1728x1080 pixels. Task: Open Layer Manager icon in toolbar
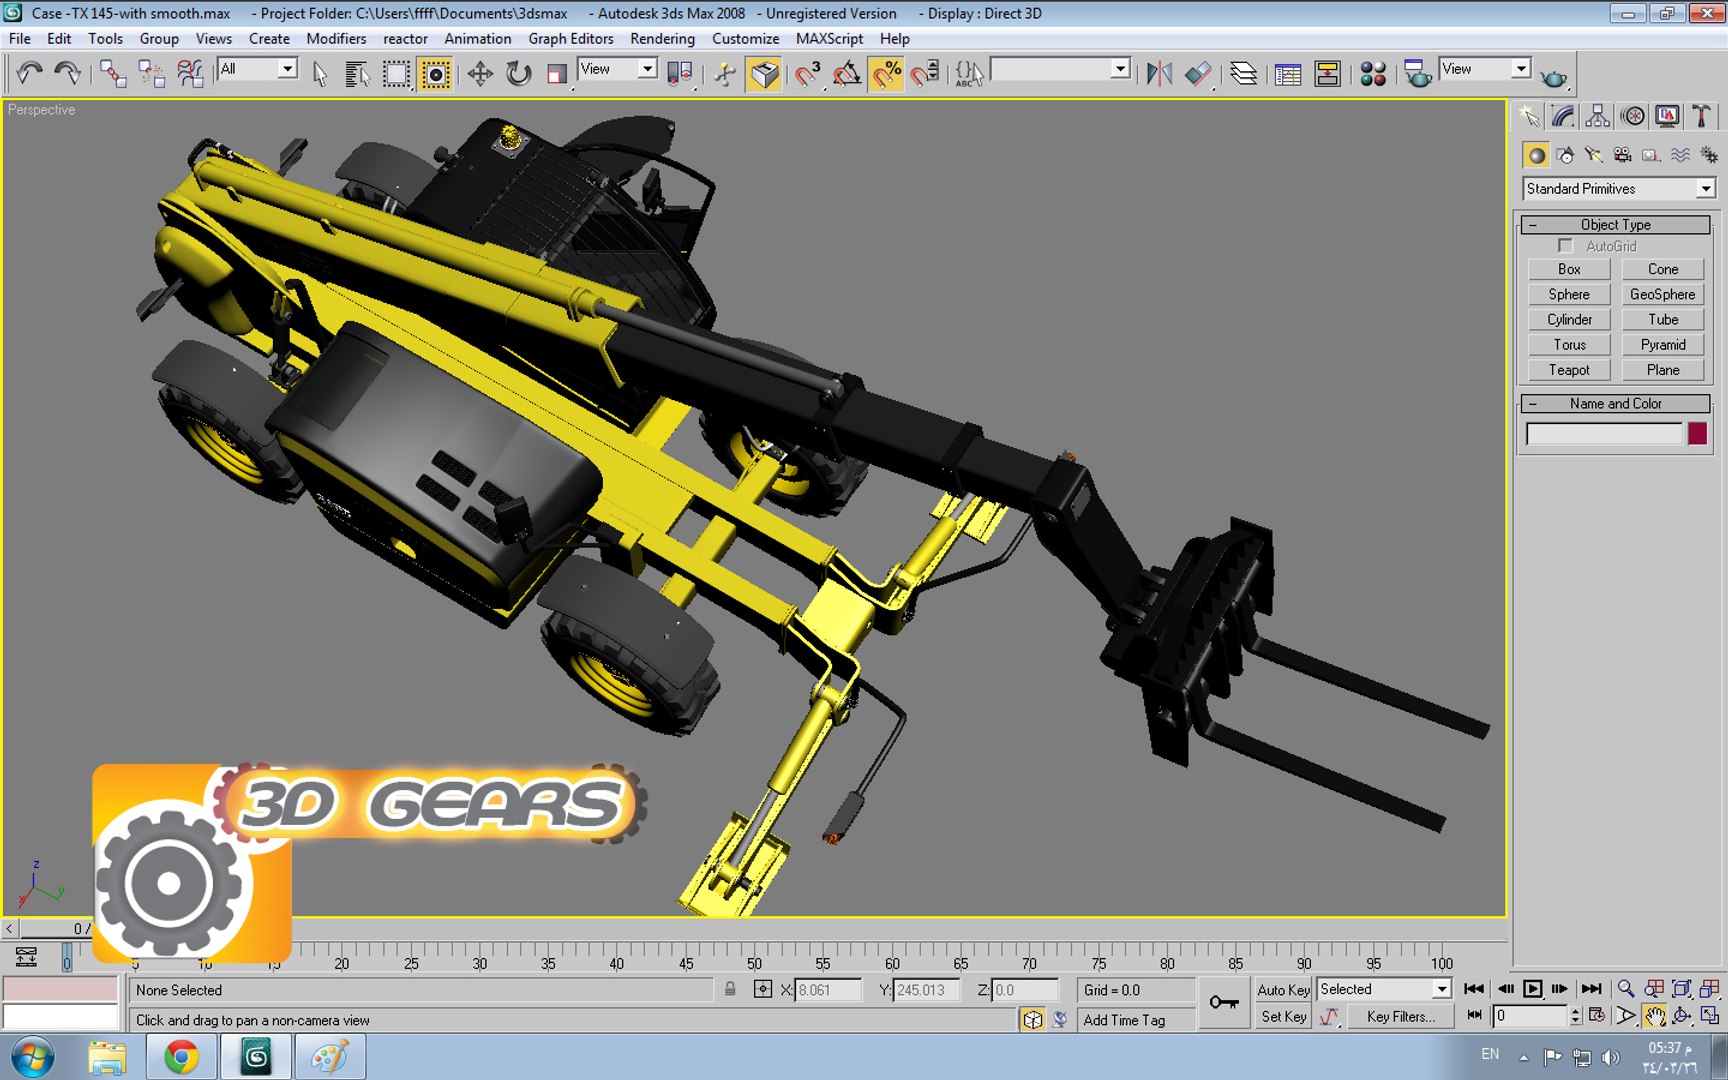tap(1243, 74)
